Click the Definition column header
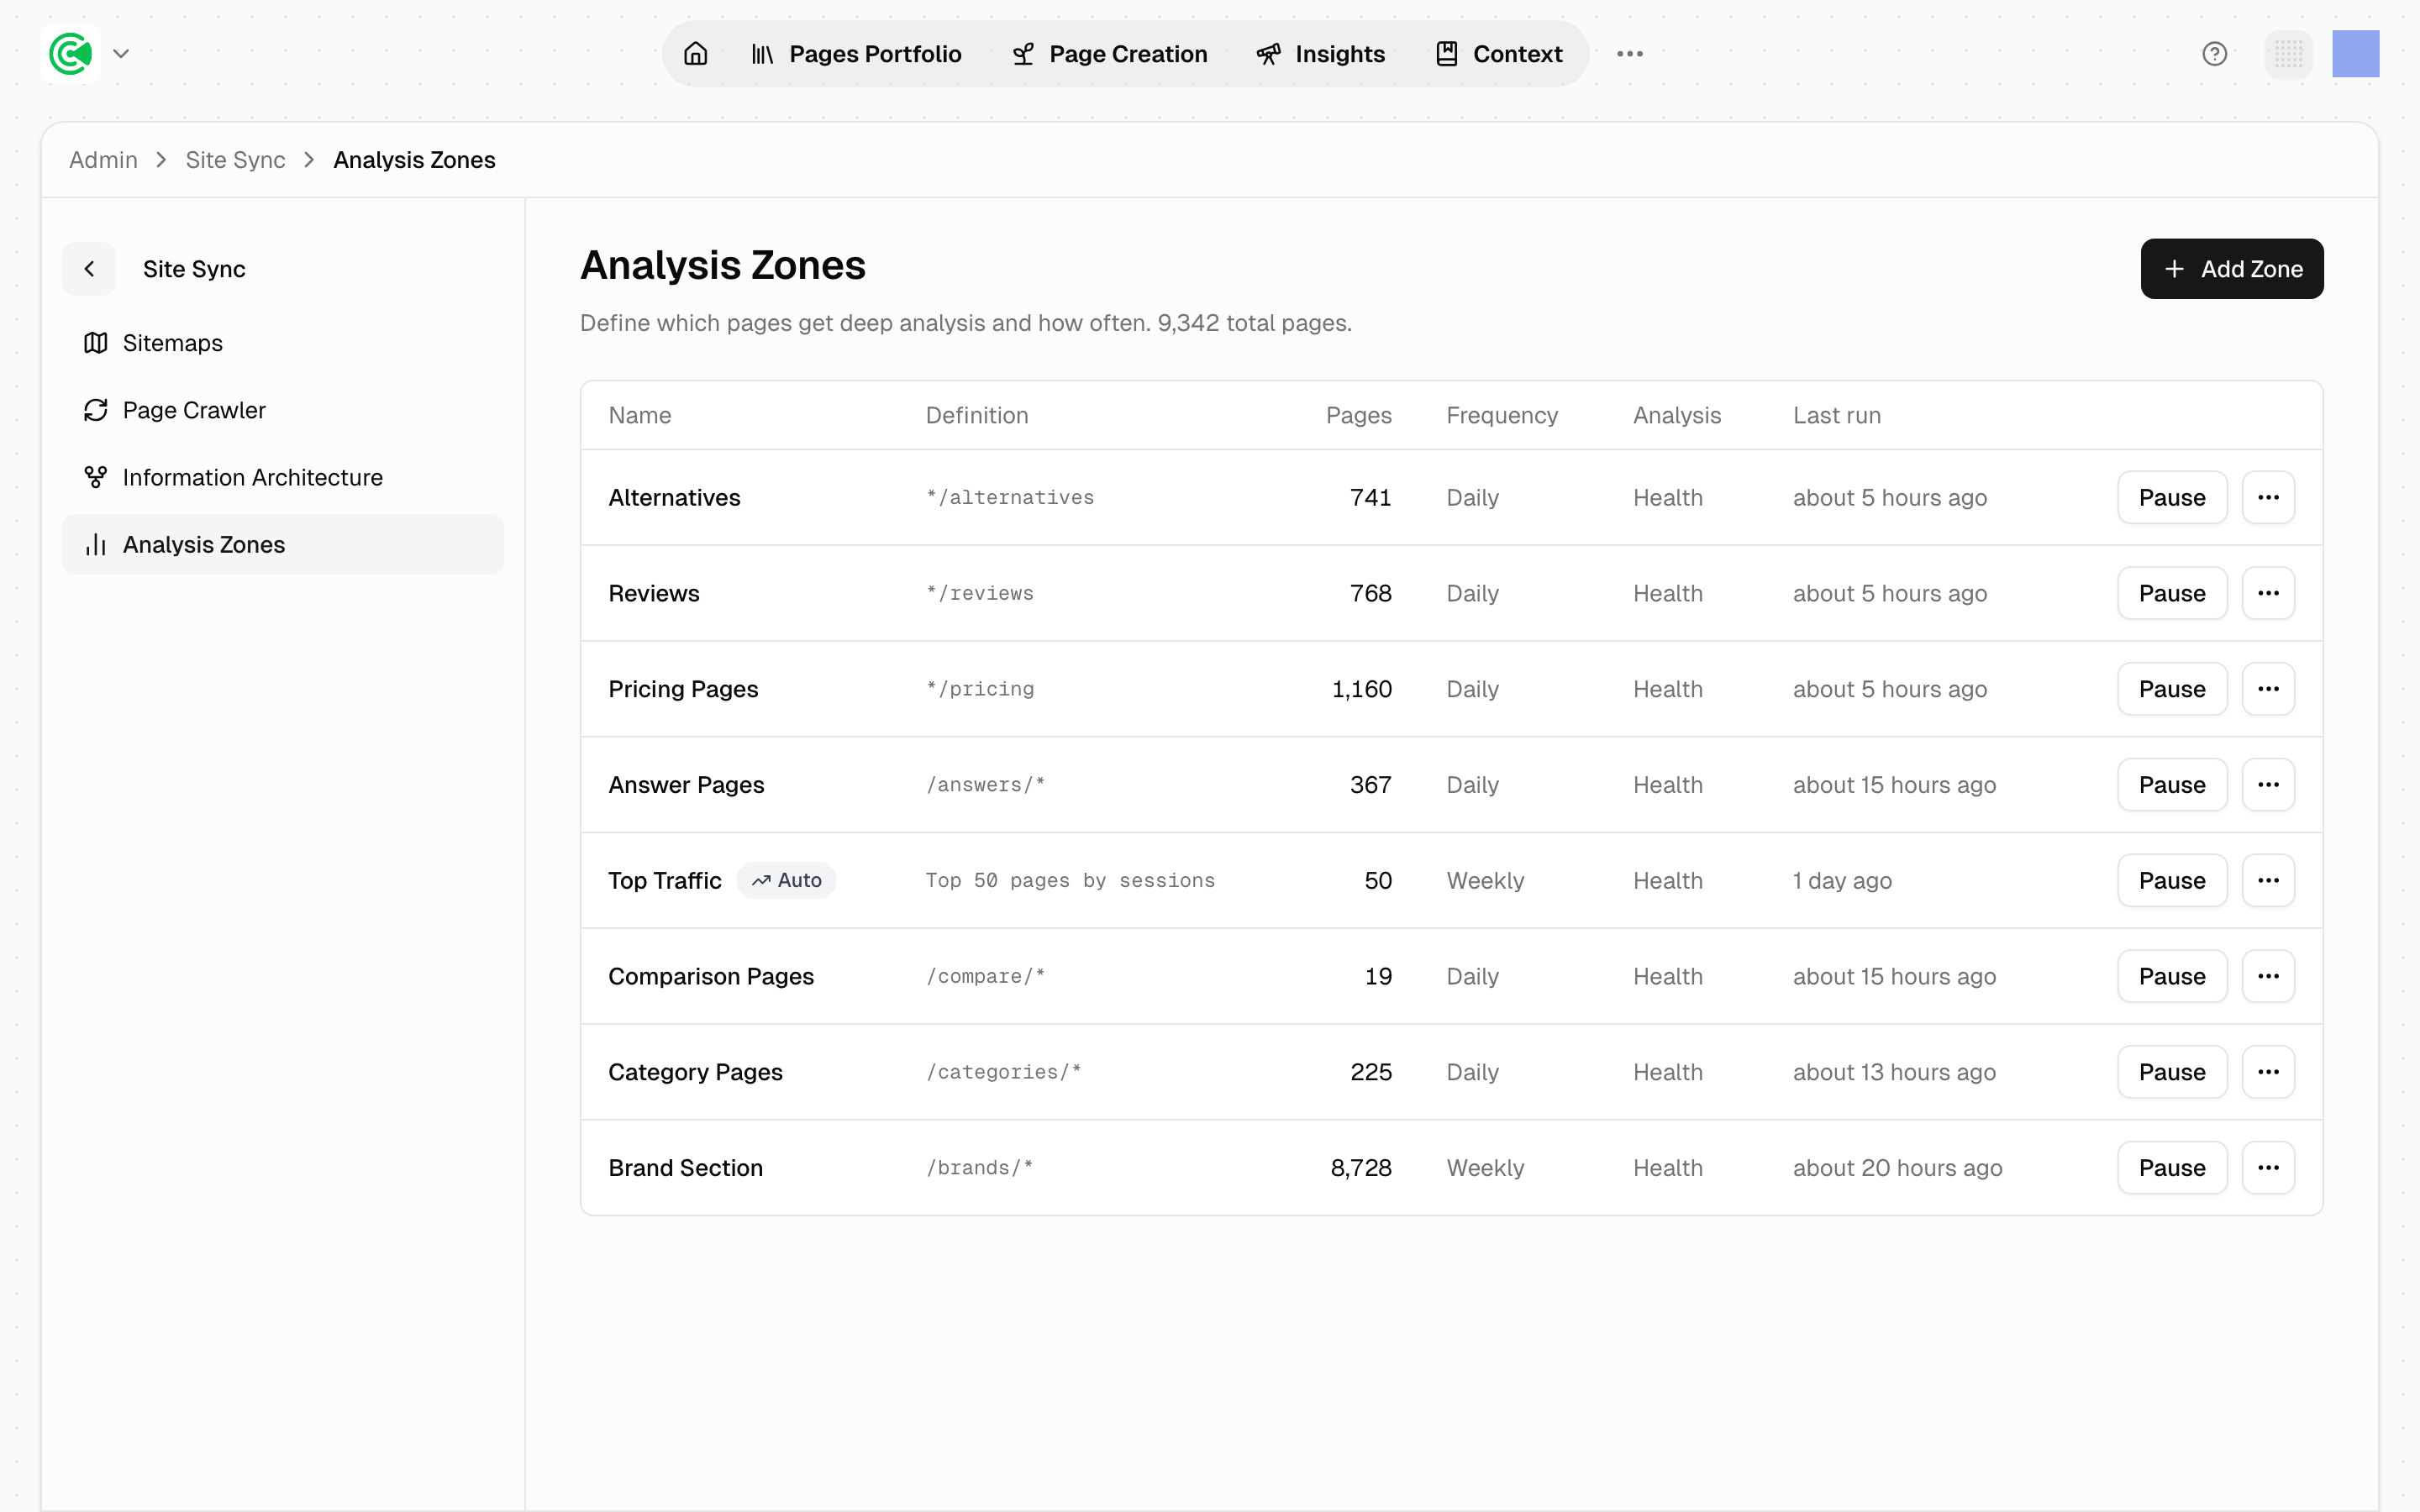The image size is (2420, 1512). 977,415
